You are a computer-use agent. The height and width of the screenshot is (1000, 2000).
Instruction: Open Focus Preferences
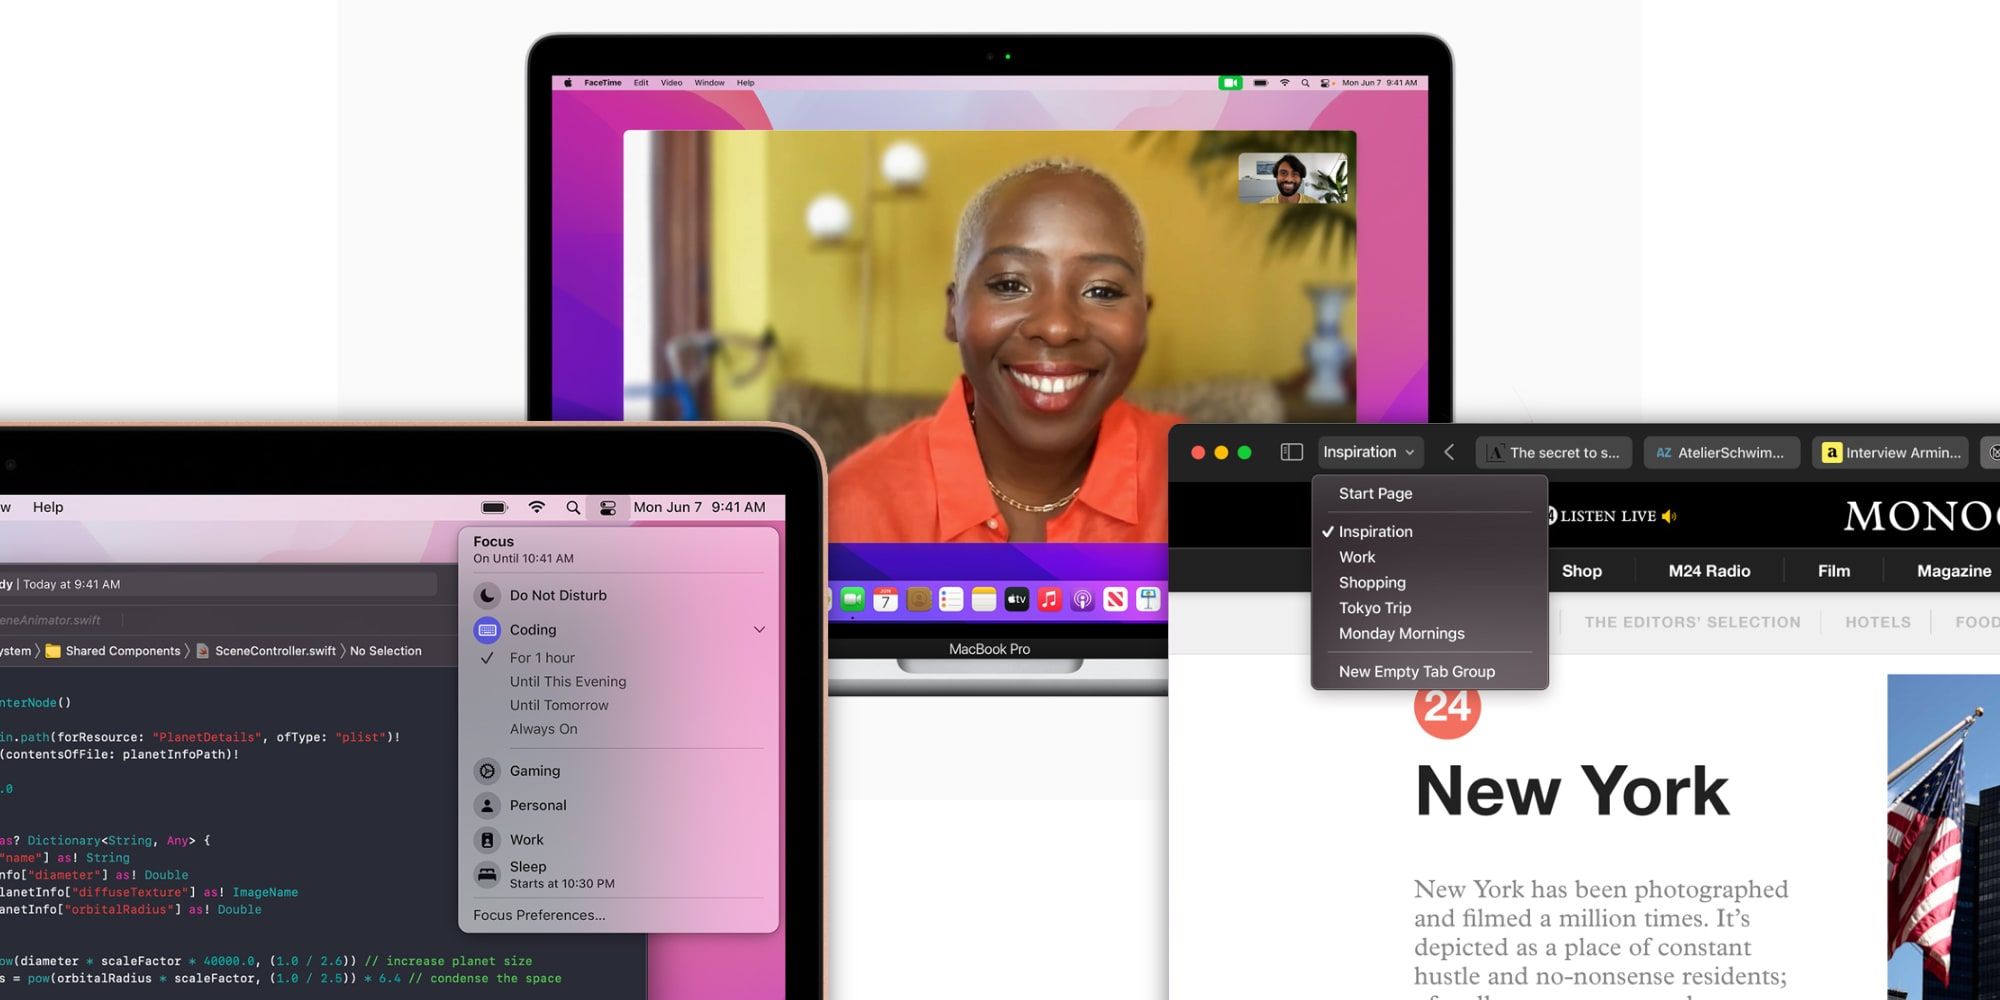538,914
